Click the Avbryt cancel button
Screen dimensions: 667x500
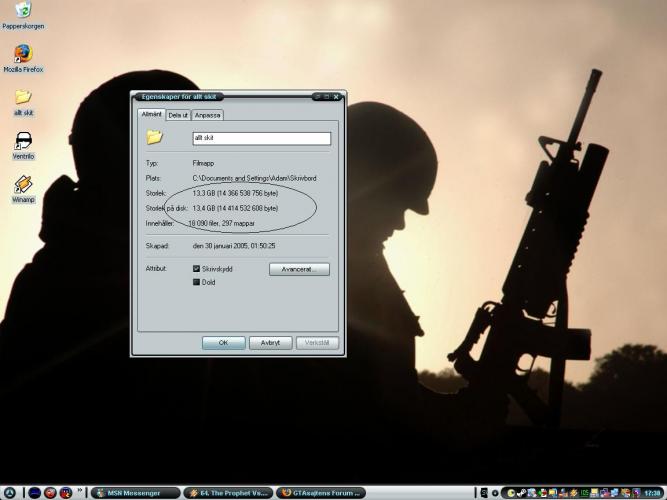tap(270, 343)
